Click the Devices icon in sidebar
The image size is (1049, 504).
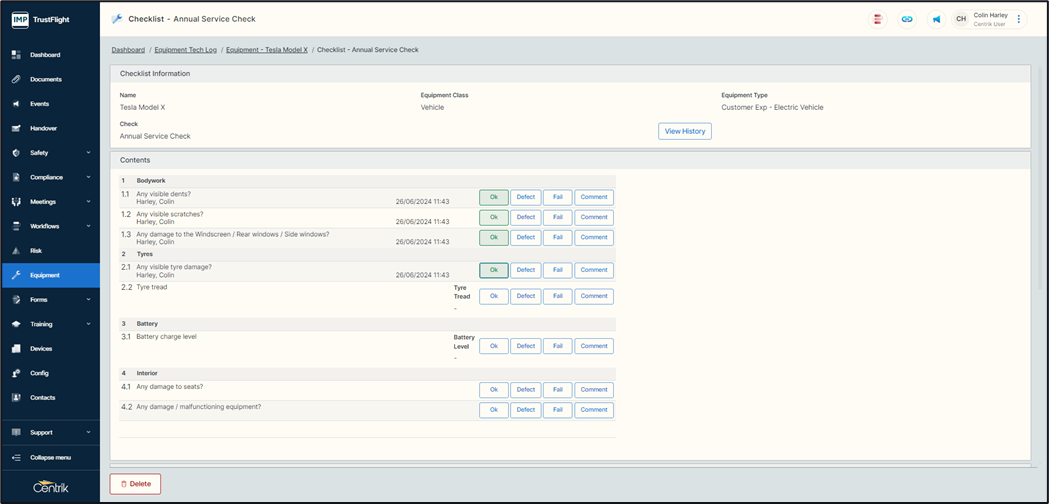coord(16,349)
